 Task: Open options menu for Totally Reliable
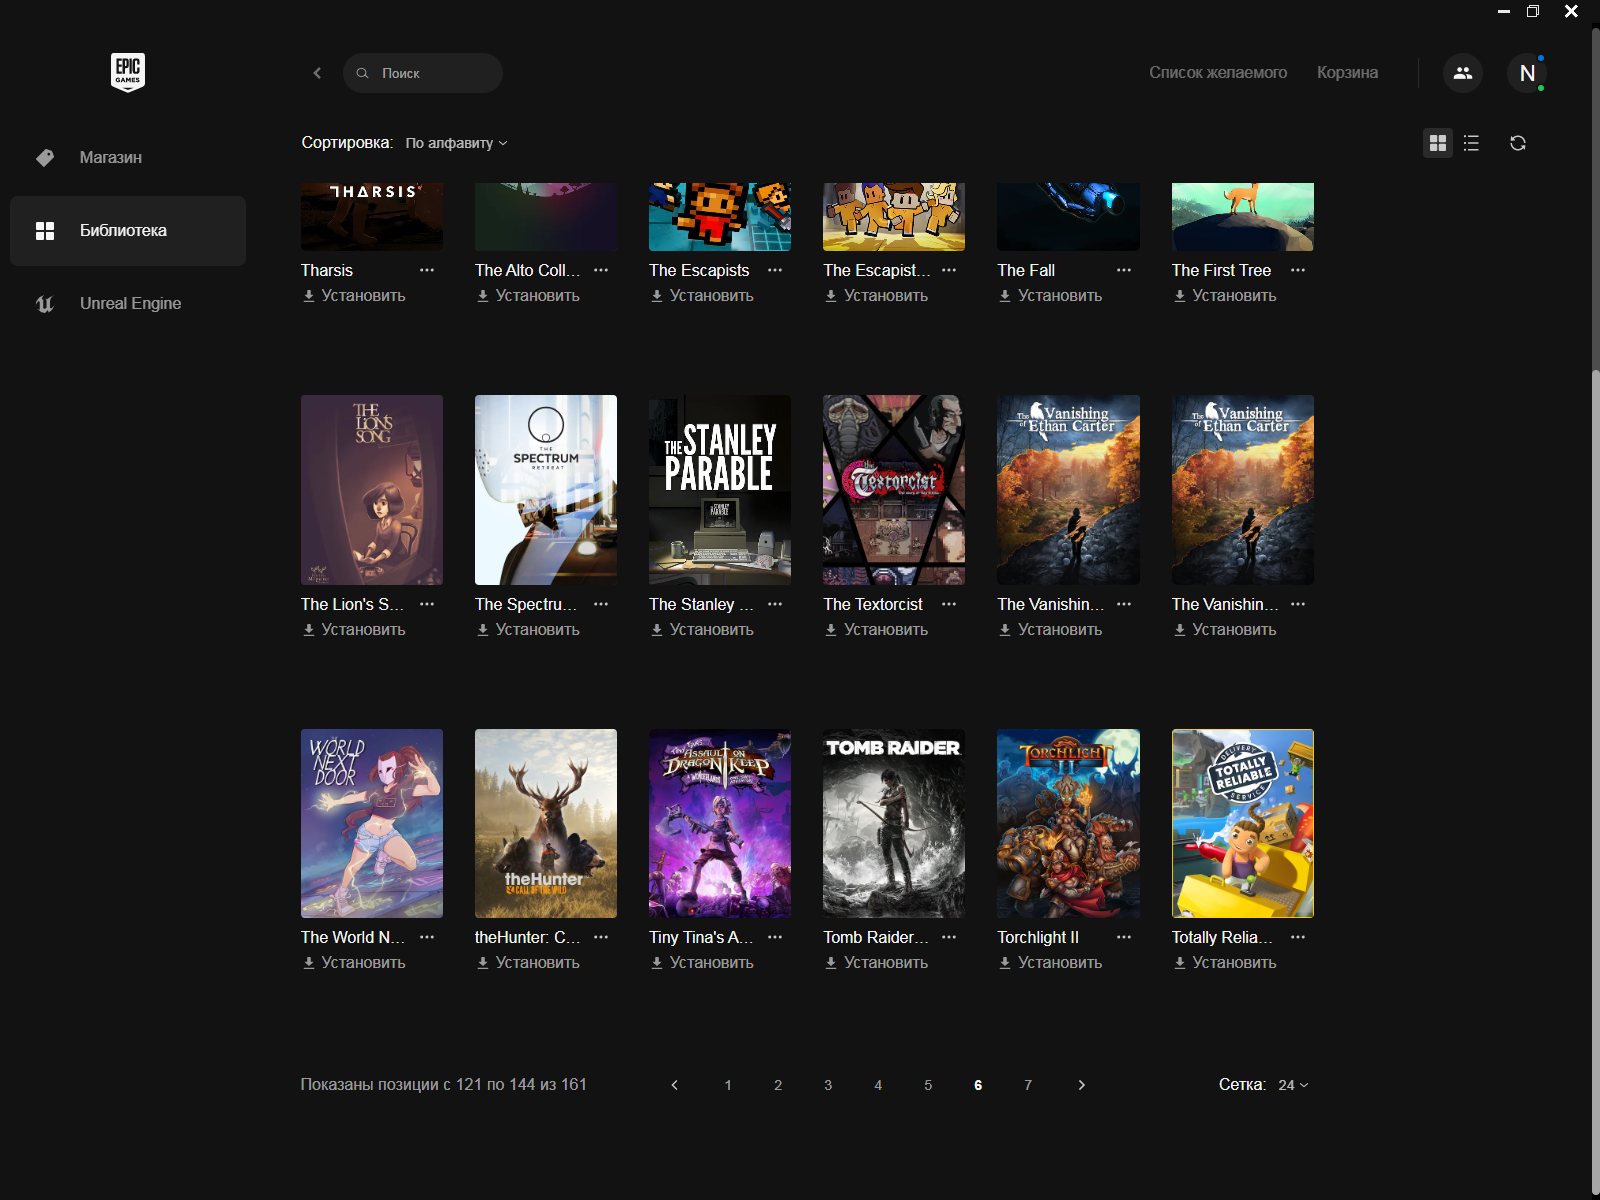point(1298,937)
